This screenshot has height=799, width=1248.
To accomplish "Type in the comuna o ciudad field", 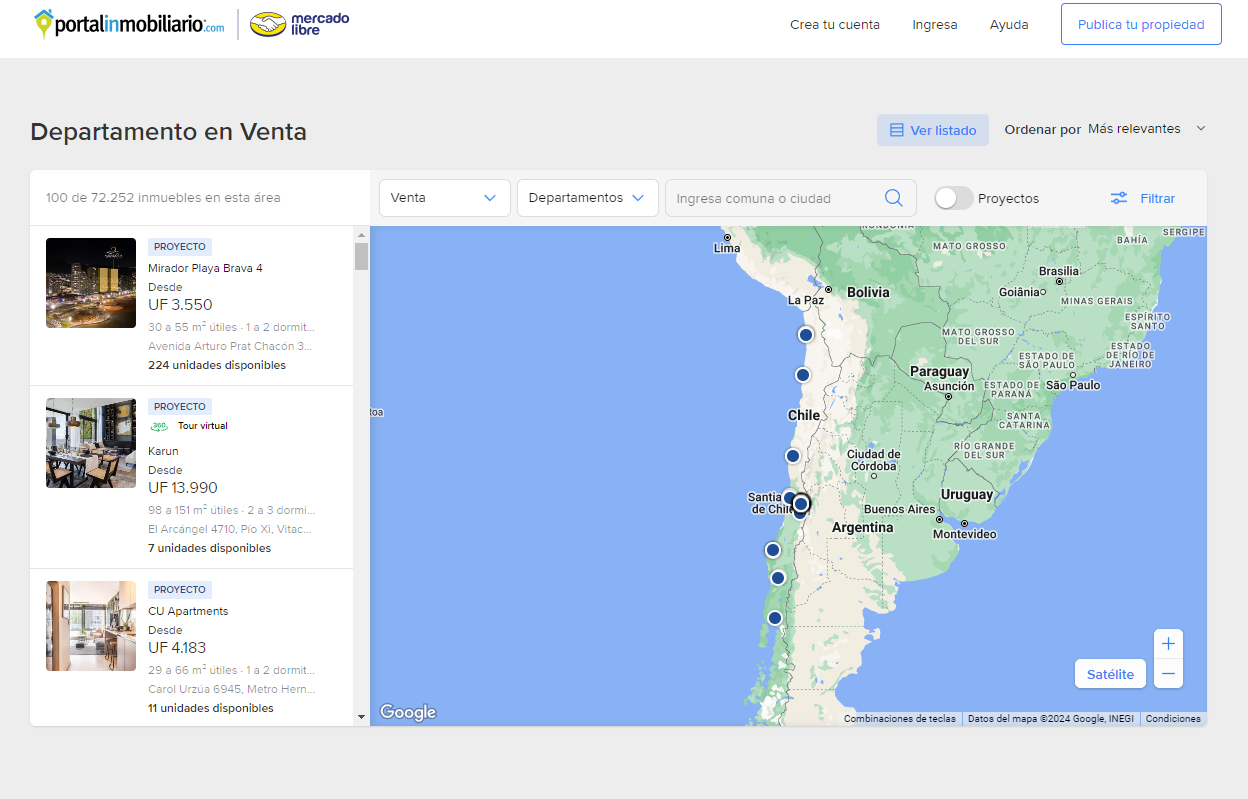I will (774, 198).
